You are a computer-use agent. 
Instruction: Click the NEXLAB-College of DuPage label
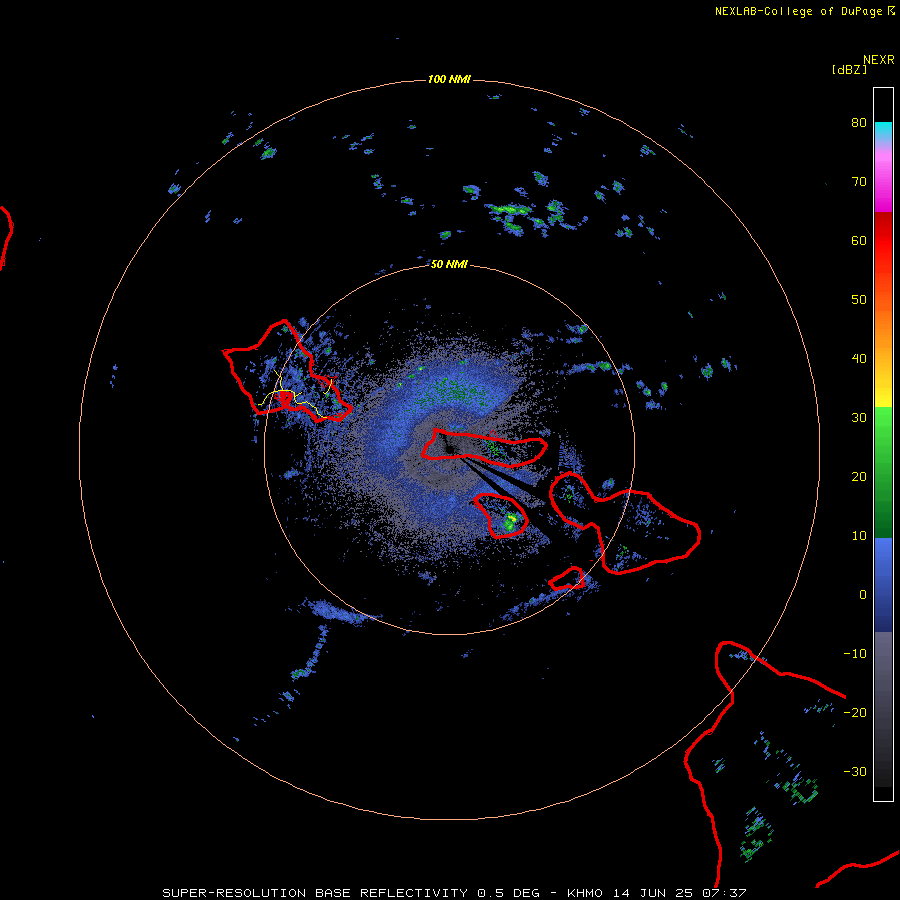pos(798,11)
